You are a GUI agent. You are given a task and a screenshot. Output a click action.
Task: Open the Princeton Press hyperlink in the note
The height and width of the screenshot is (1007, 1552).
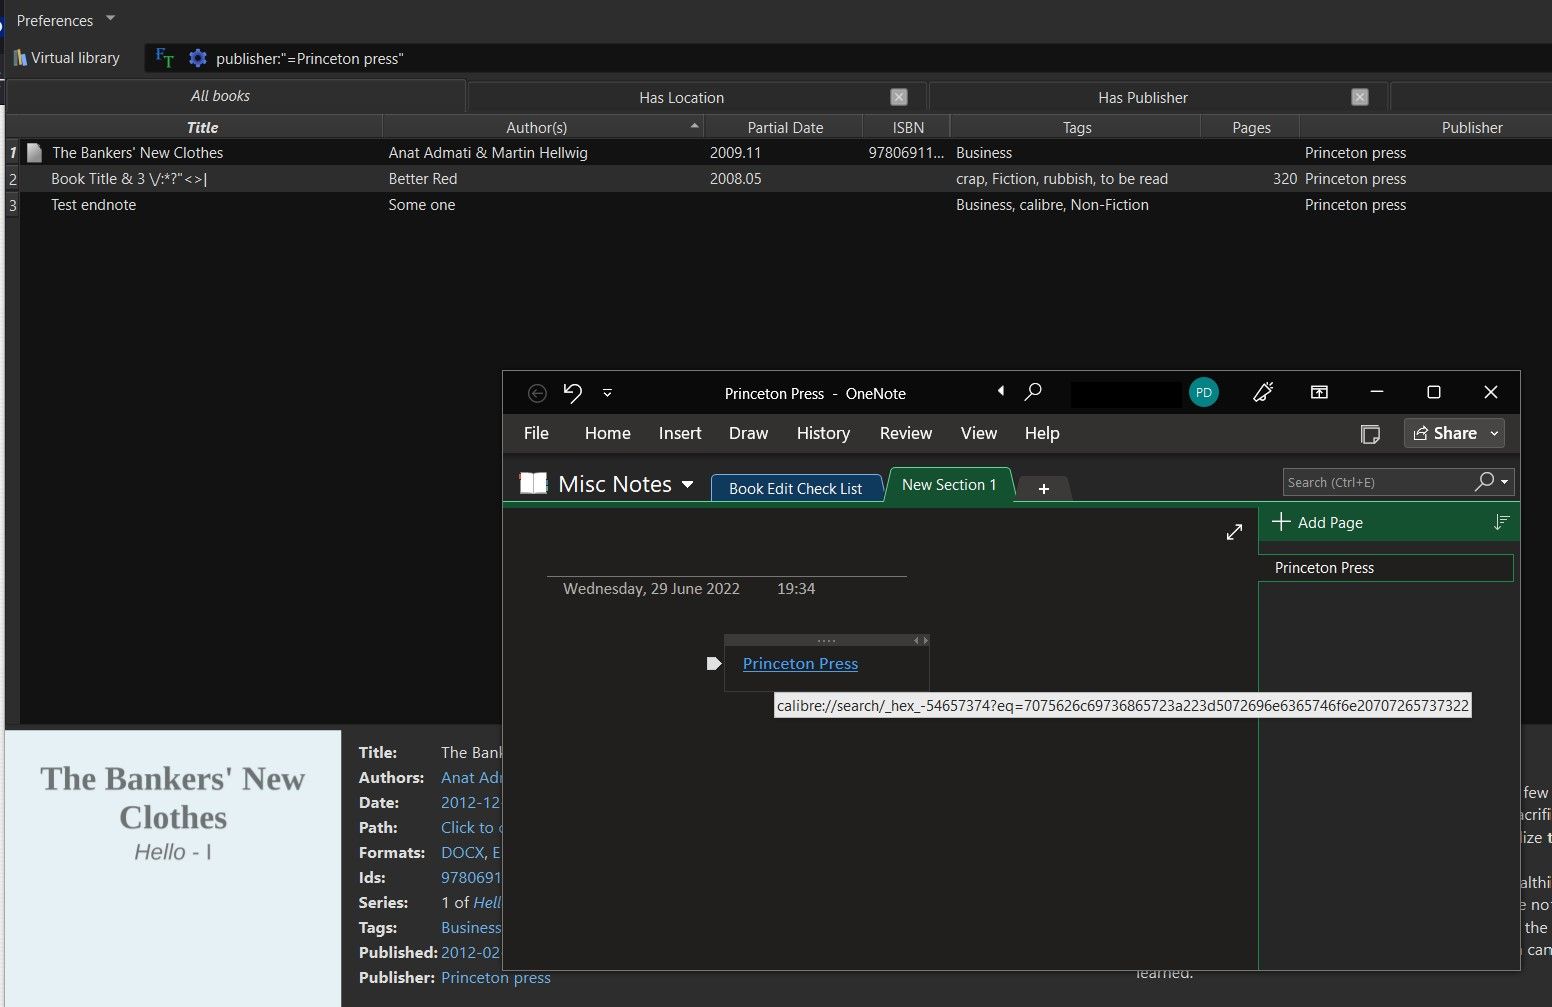[800, 664]
